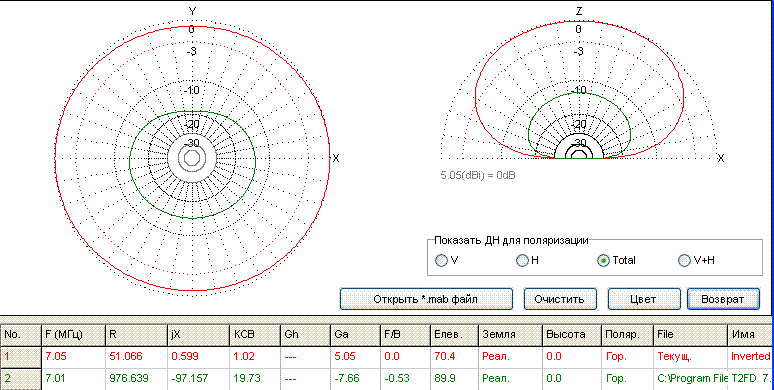The image size is (774, 390).
Task: Click the Inverted name cell
Action: 750,356
